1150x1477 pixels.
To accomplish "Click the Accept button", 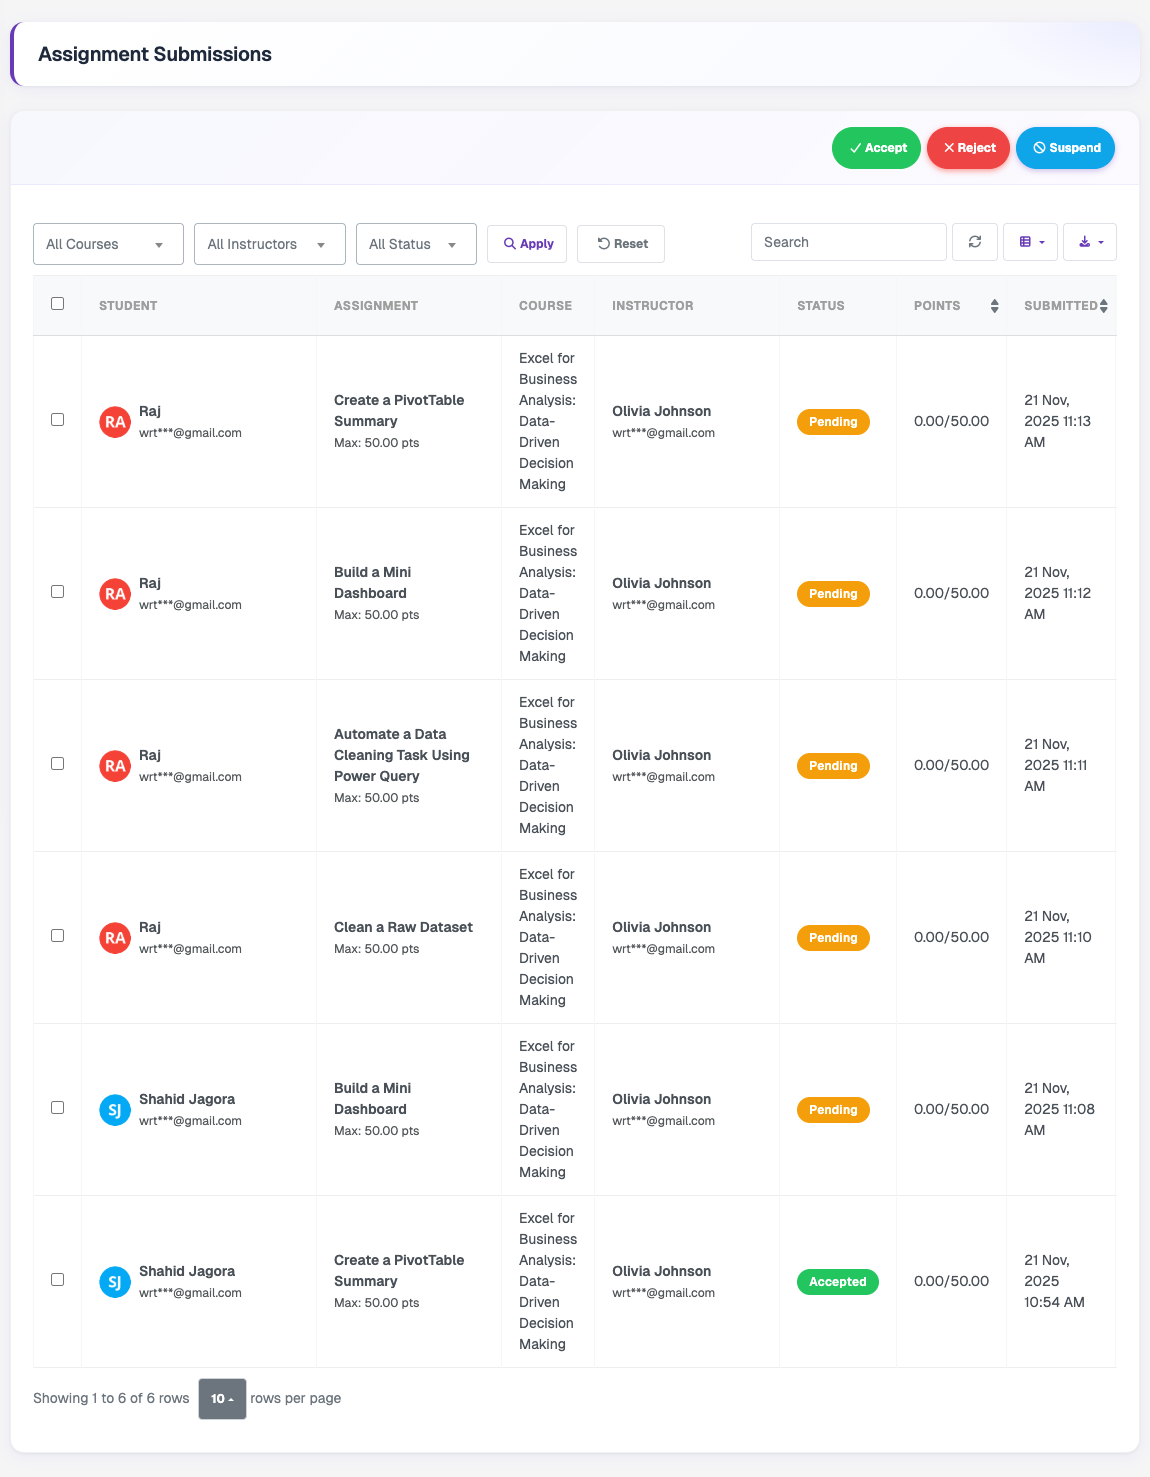I will click(x=876, y=148).
